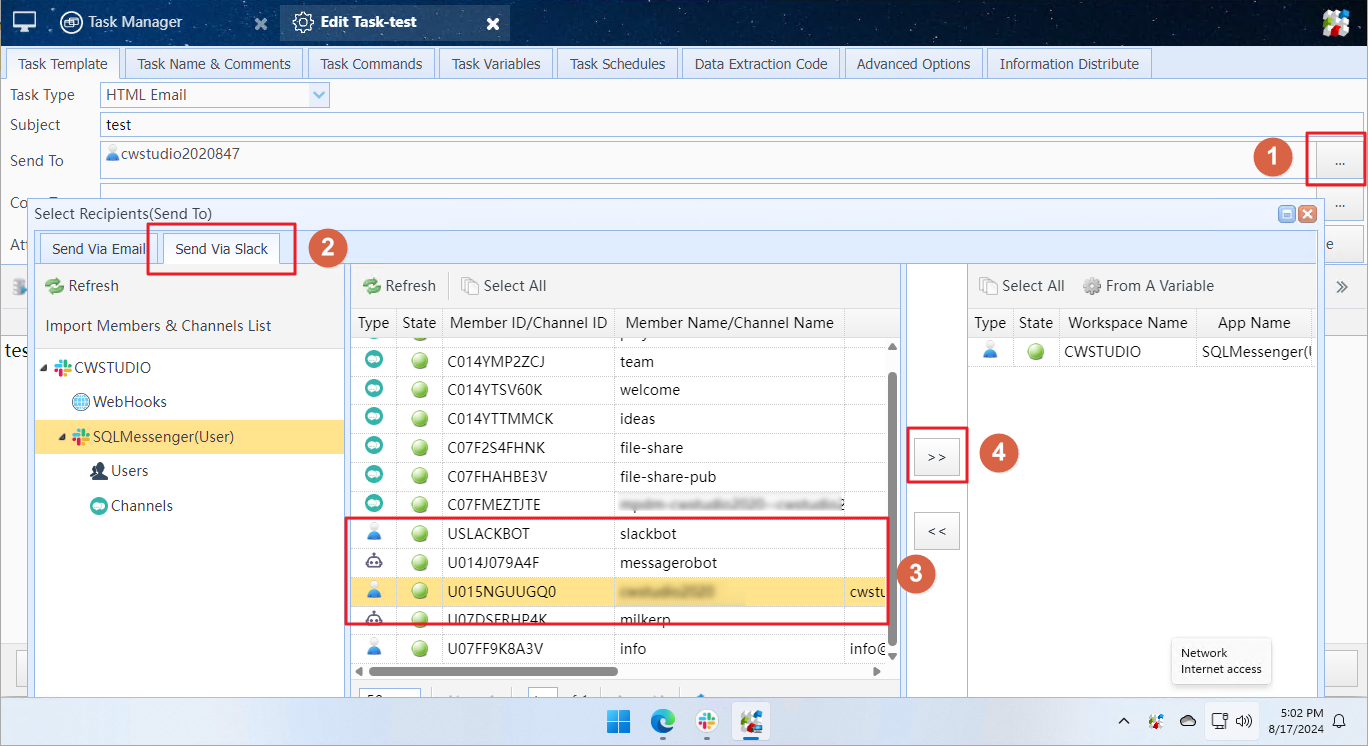Click the horizontal scrollbar of the members list

point(493,672)
